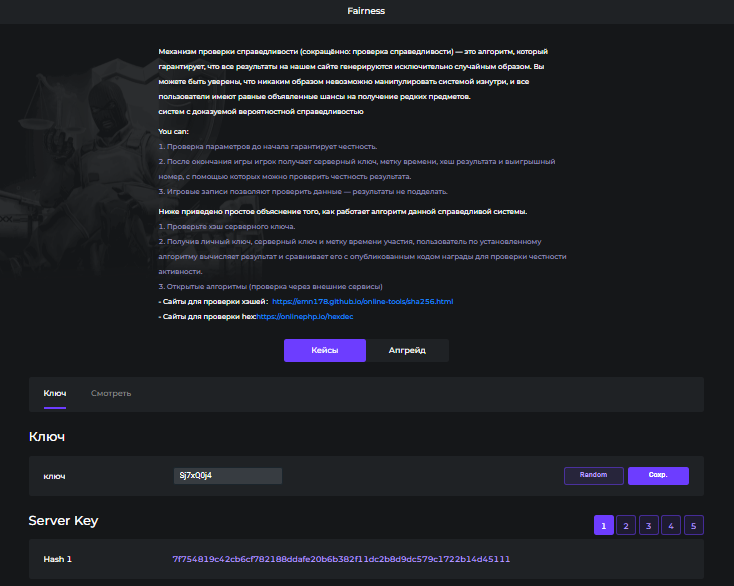Viewport: 734px width, 586px height.
Task: Jump to server key page 5
Action: pyautogui.click(x=694, y=525)
